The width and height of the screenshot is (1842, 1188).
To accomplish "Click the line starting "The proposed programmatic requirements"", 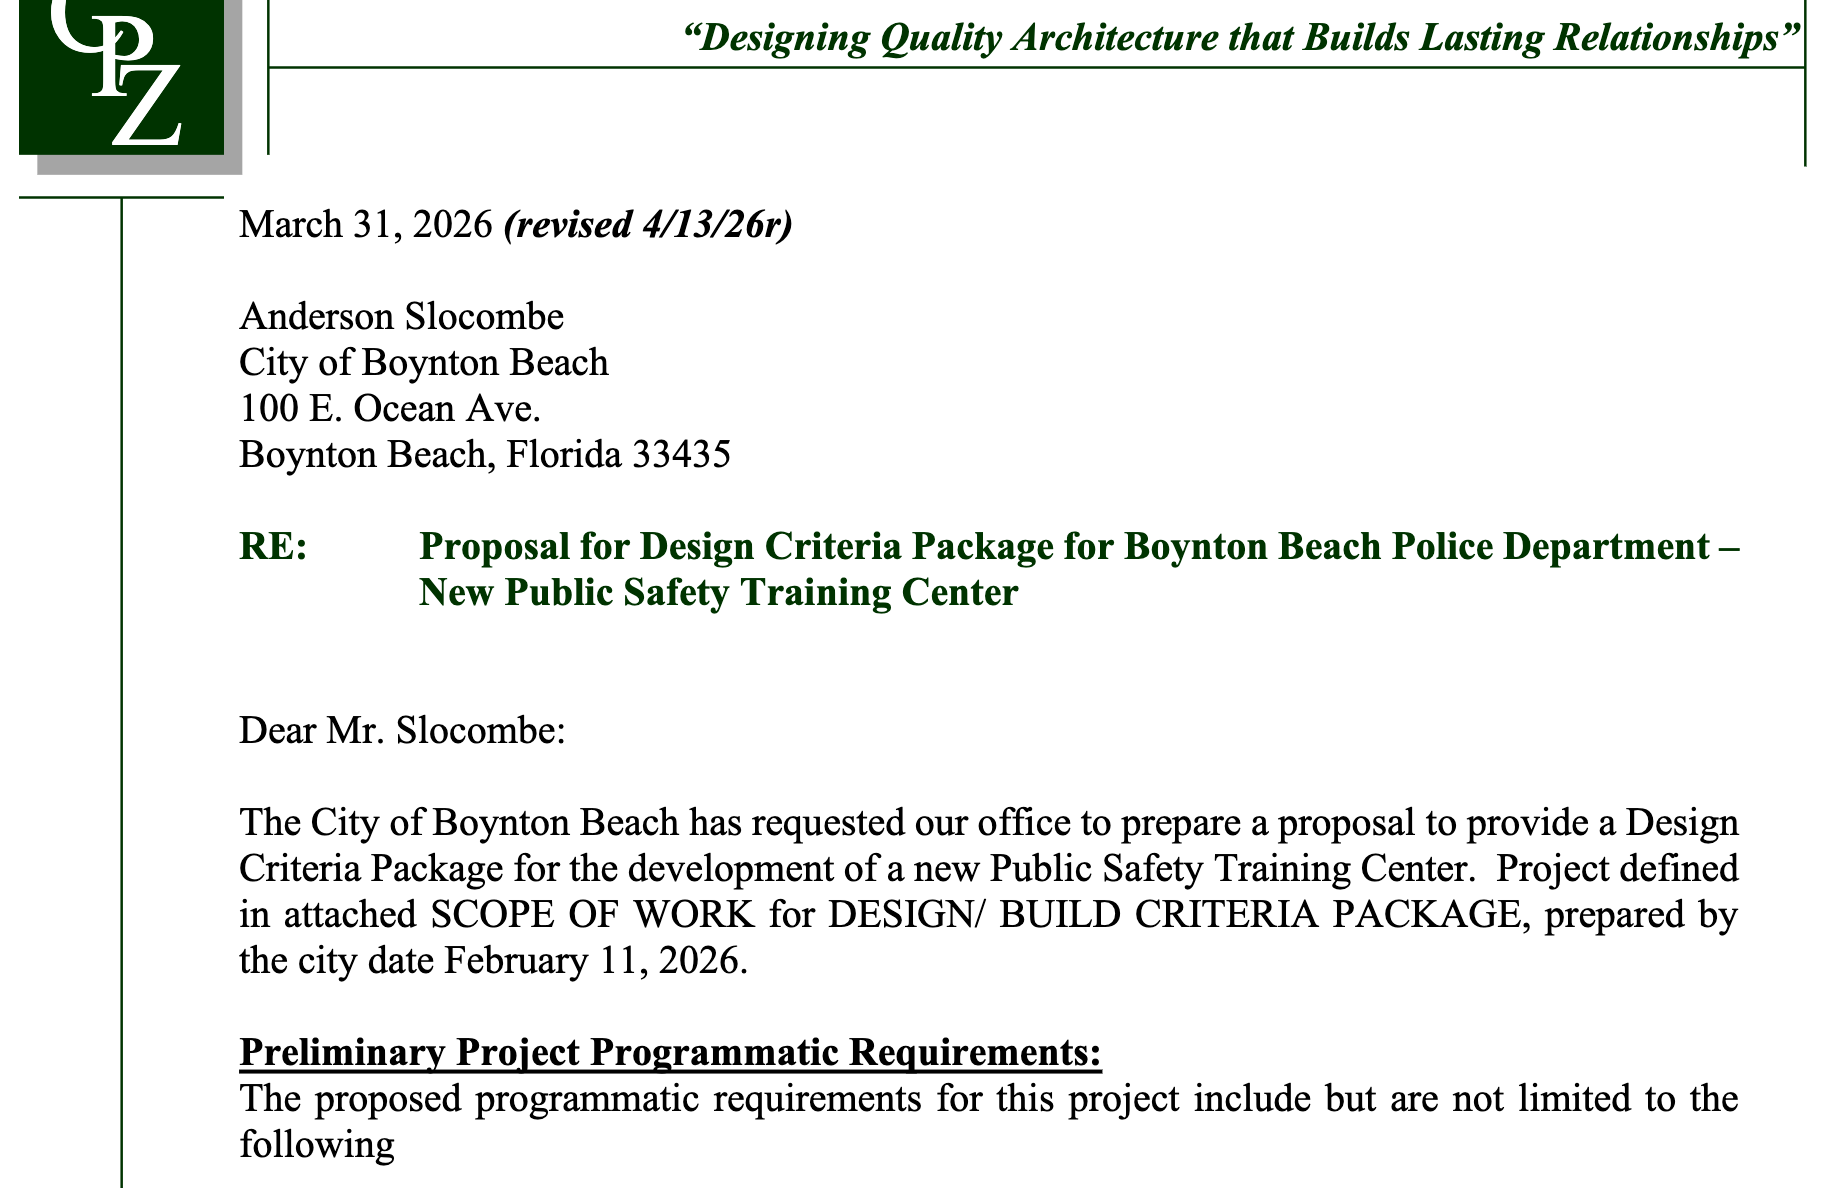I will (x=989, y=1098).
